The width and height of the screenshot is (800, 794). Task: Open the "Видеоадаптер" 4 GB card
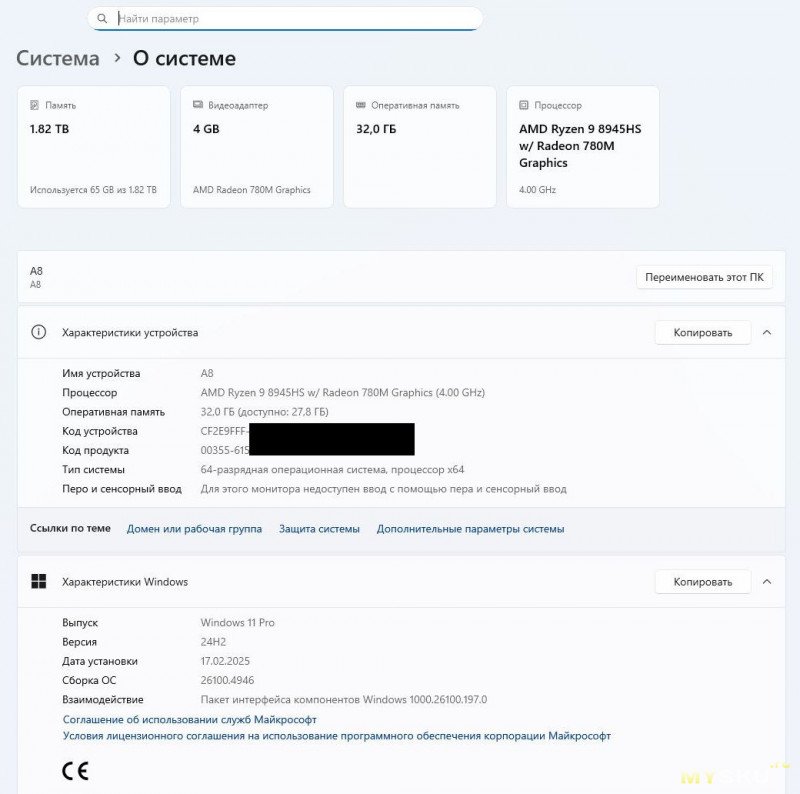(x=257, y=147)
